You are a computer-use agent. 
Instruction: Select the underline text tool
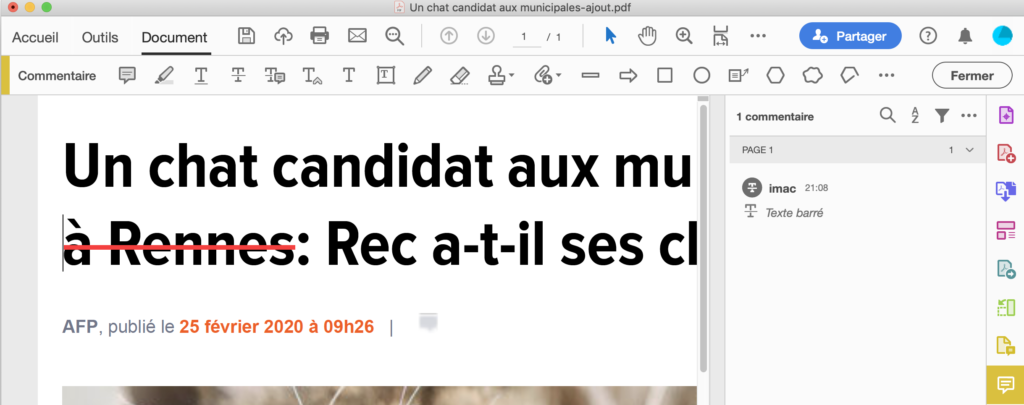pos(200,76)
